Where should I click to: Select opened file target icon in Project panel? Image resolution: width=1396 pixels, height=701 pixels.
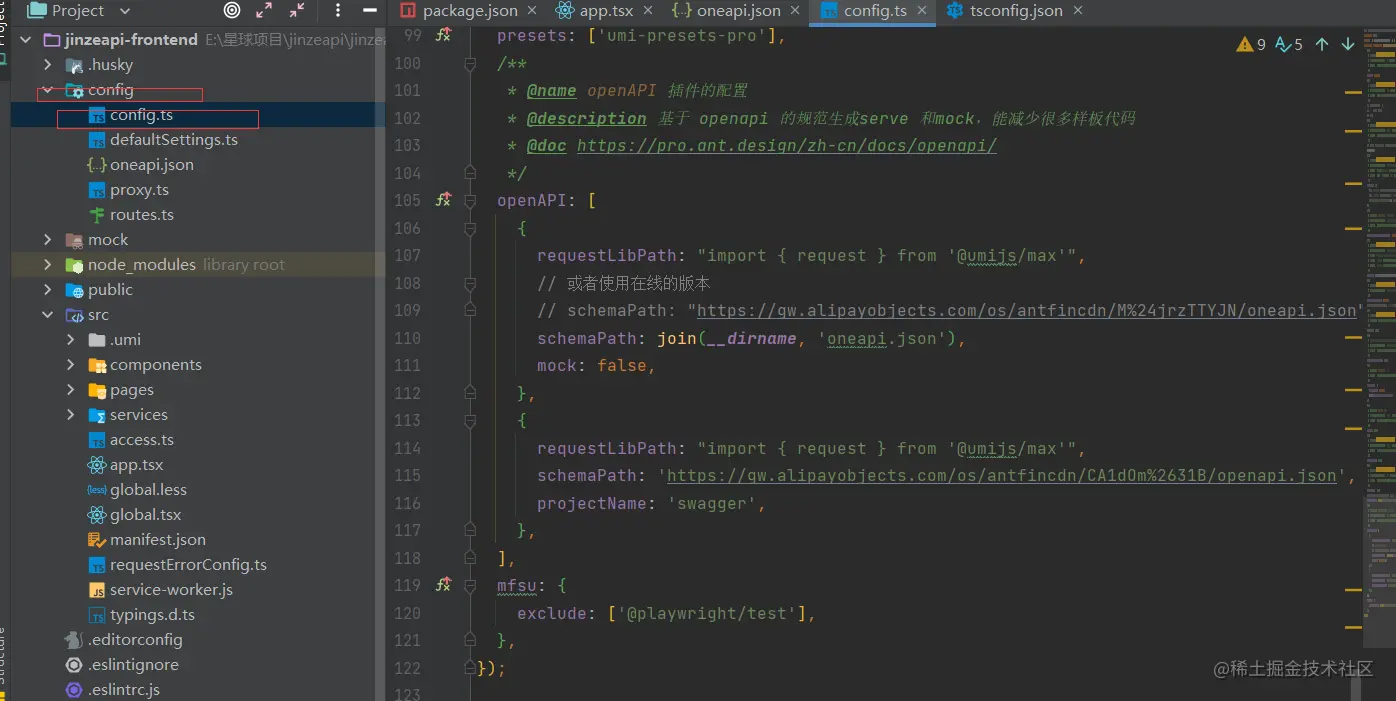pyautogui.click(x=232, y=11)
